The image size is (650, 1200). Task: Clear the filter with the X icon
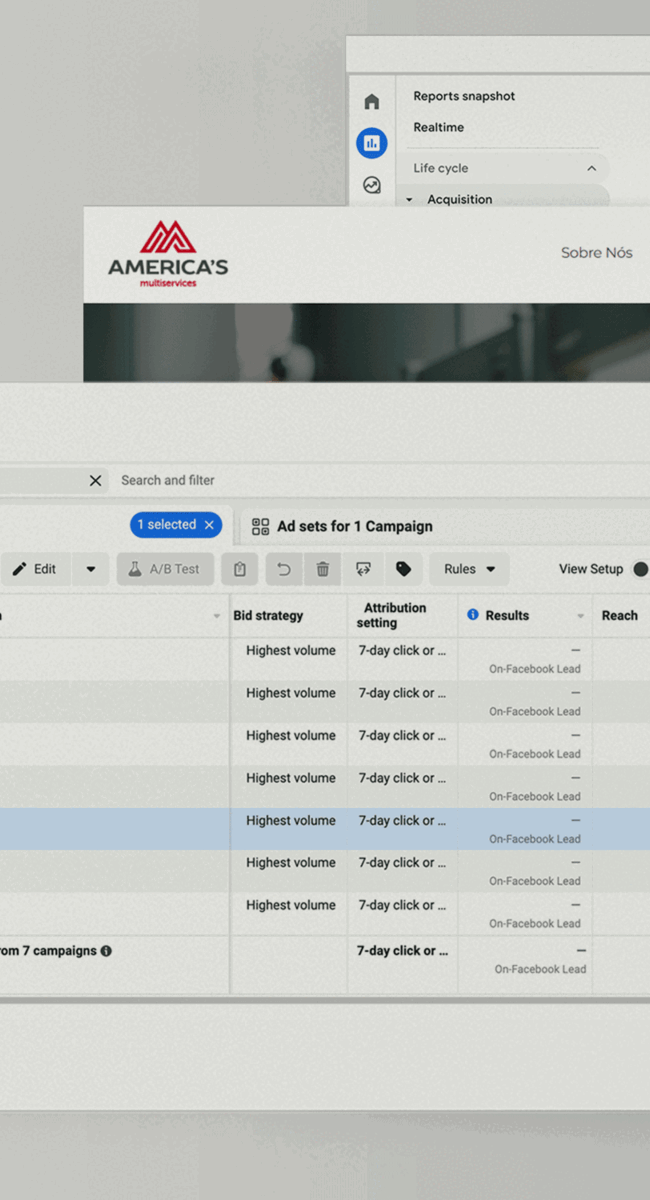pos(95,480)
